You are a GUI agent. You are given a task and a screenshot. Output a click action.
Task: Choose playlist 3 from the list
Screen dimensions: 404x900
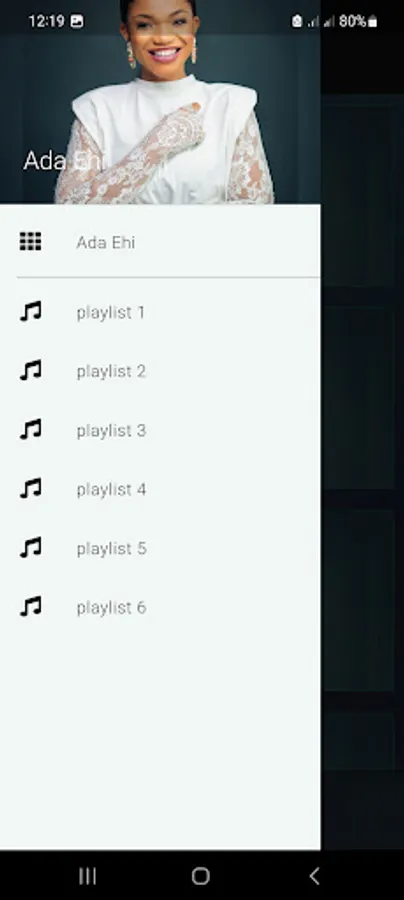(x=160, y=430)
